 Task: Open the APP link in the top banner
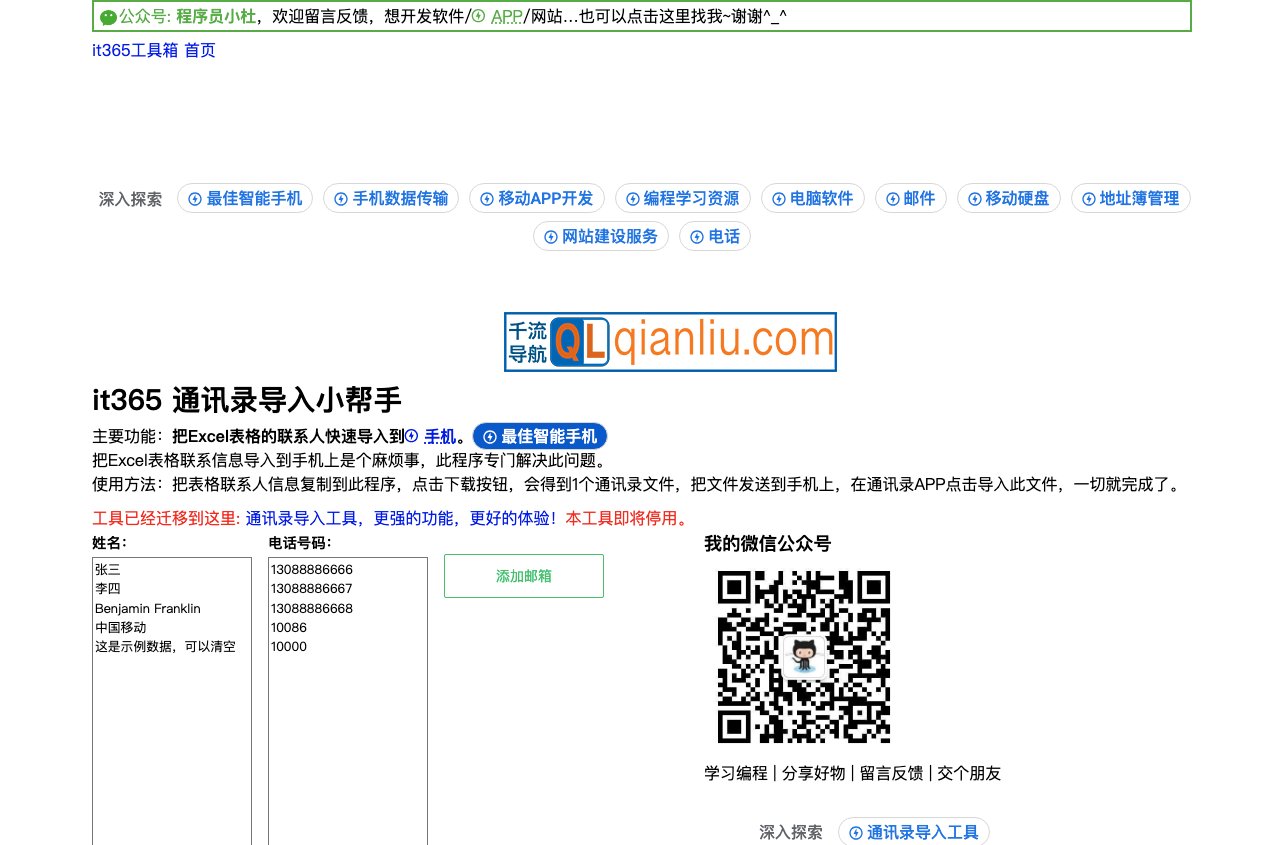point(506,16)
